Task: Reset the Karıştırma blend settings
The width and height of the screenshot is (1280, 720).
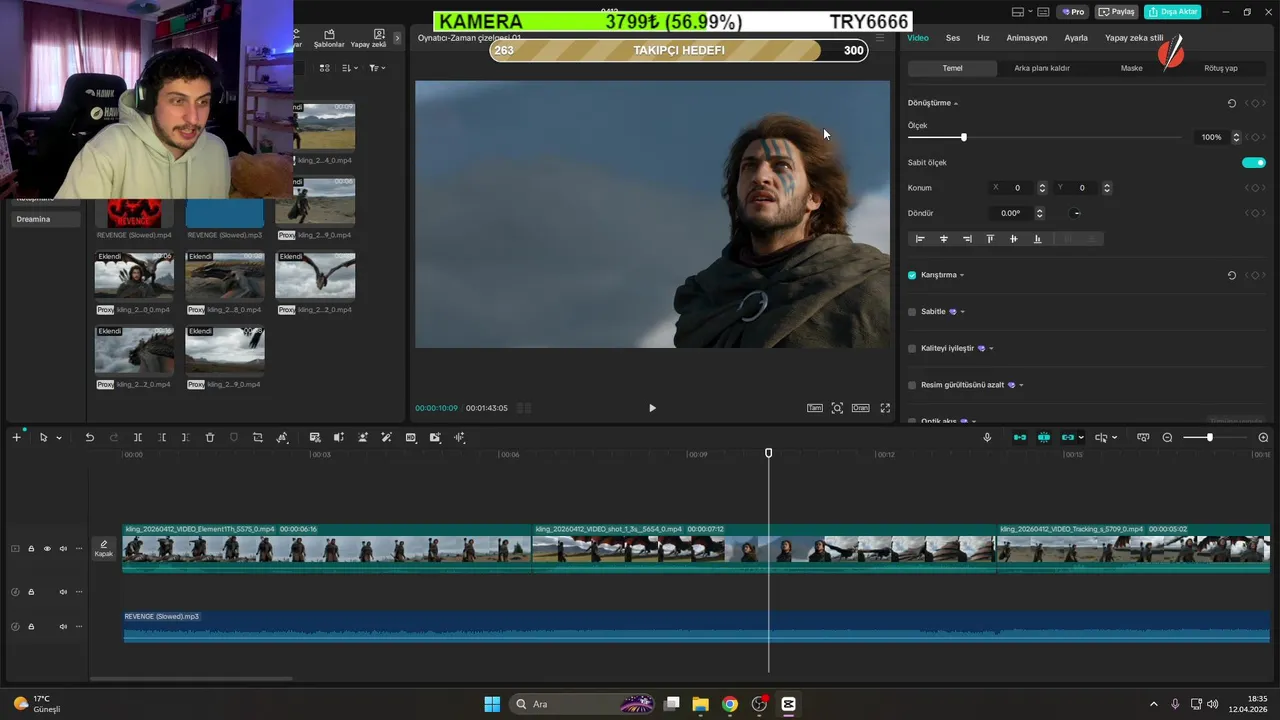Action: [x=1232, y=275]
